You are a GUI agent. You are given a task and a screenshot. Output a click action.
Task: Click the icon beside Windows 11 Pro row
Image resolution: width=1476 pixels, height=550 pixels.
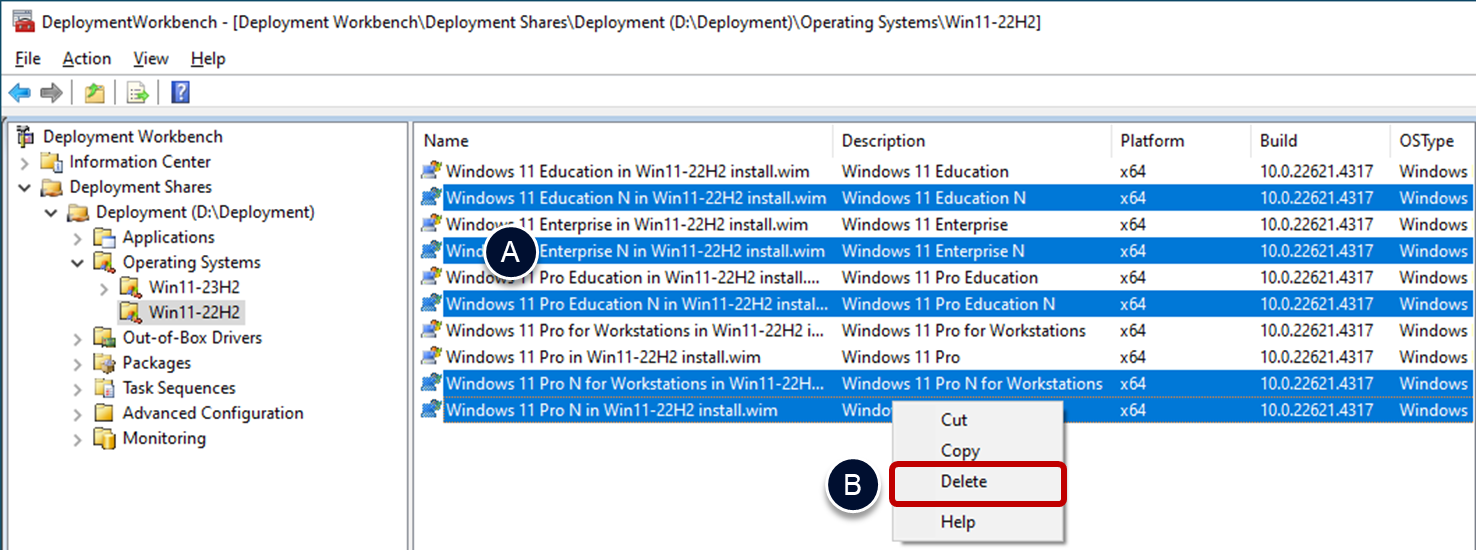pyautogui.click(x=432, y=357)
